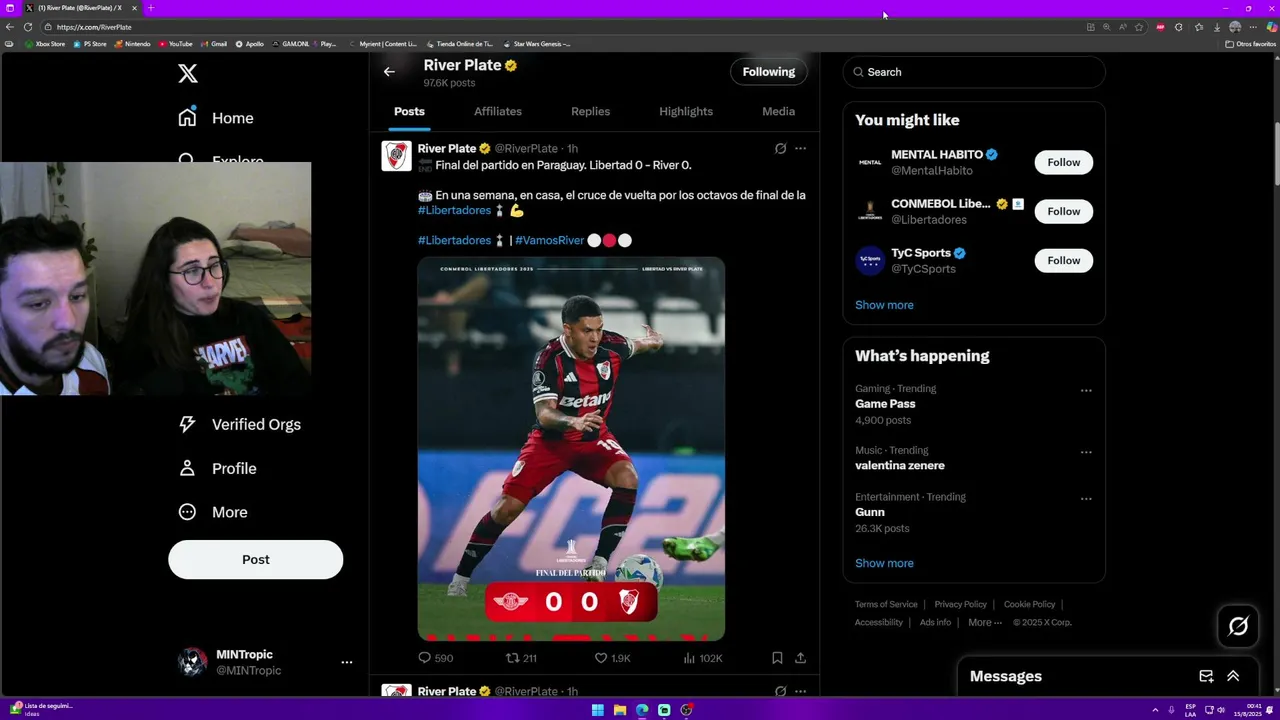Reply to the post with 590 replies
Screen dimensions: 1280x720
click(435, 658)
